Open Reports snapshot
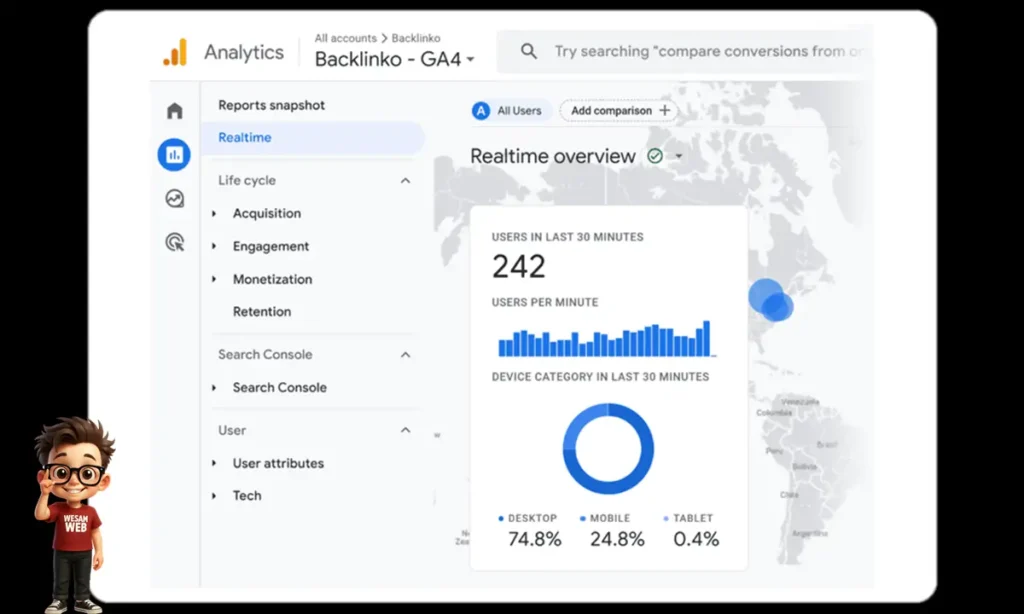This screenshot has width=1024, height=614. [271, 105]
